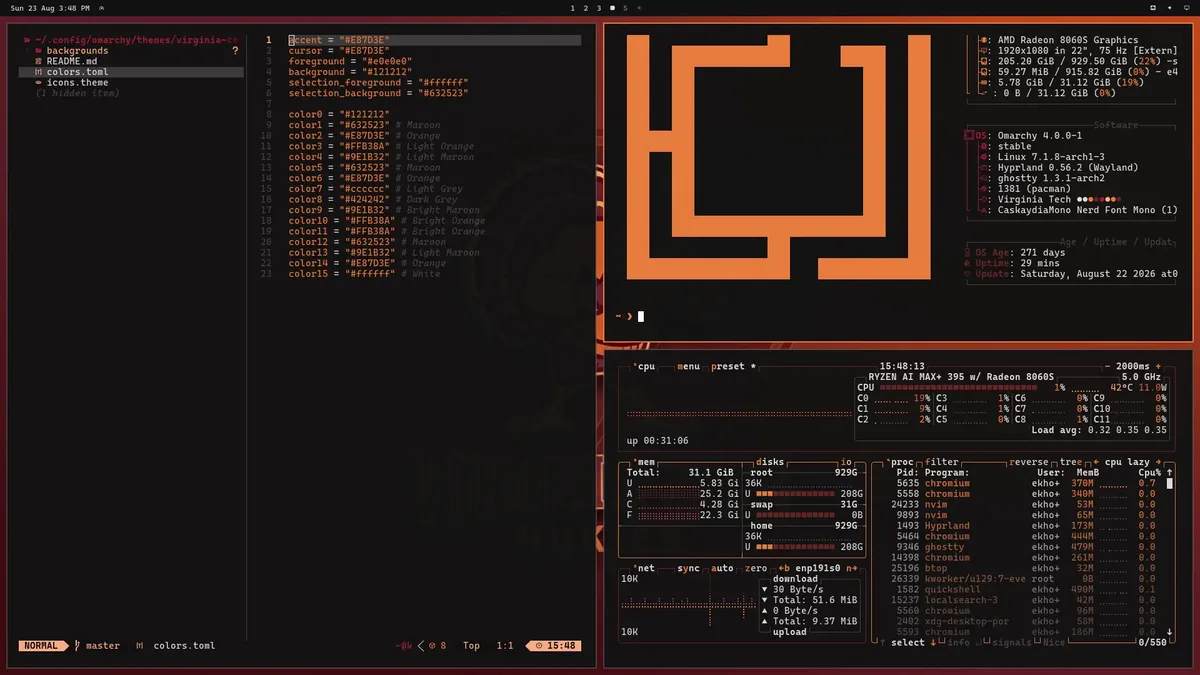
Task: Toggle the cpu box label in btop
Action: pyautogui.click(x=646, y=367)
